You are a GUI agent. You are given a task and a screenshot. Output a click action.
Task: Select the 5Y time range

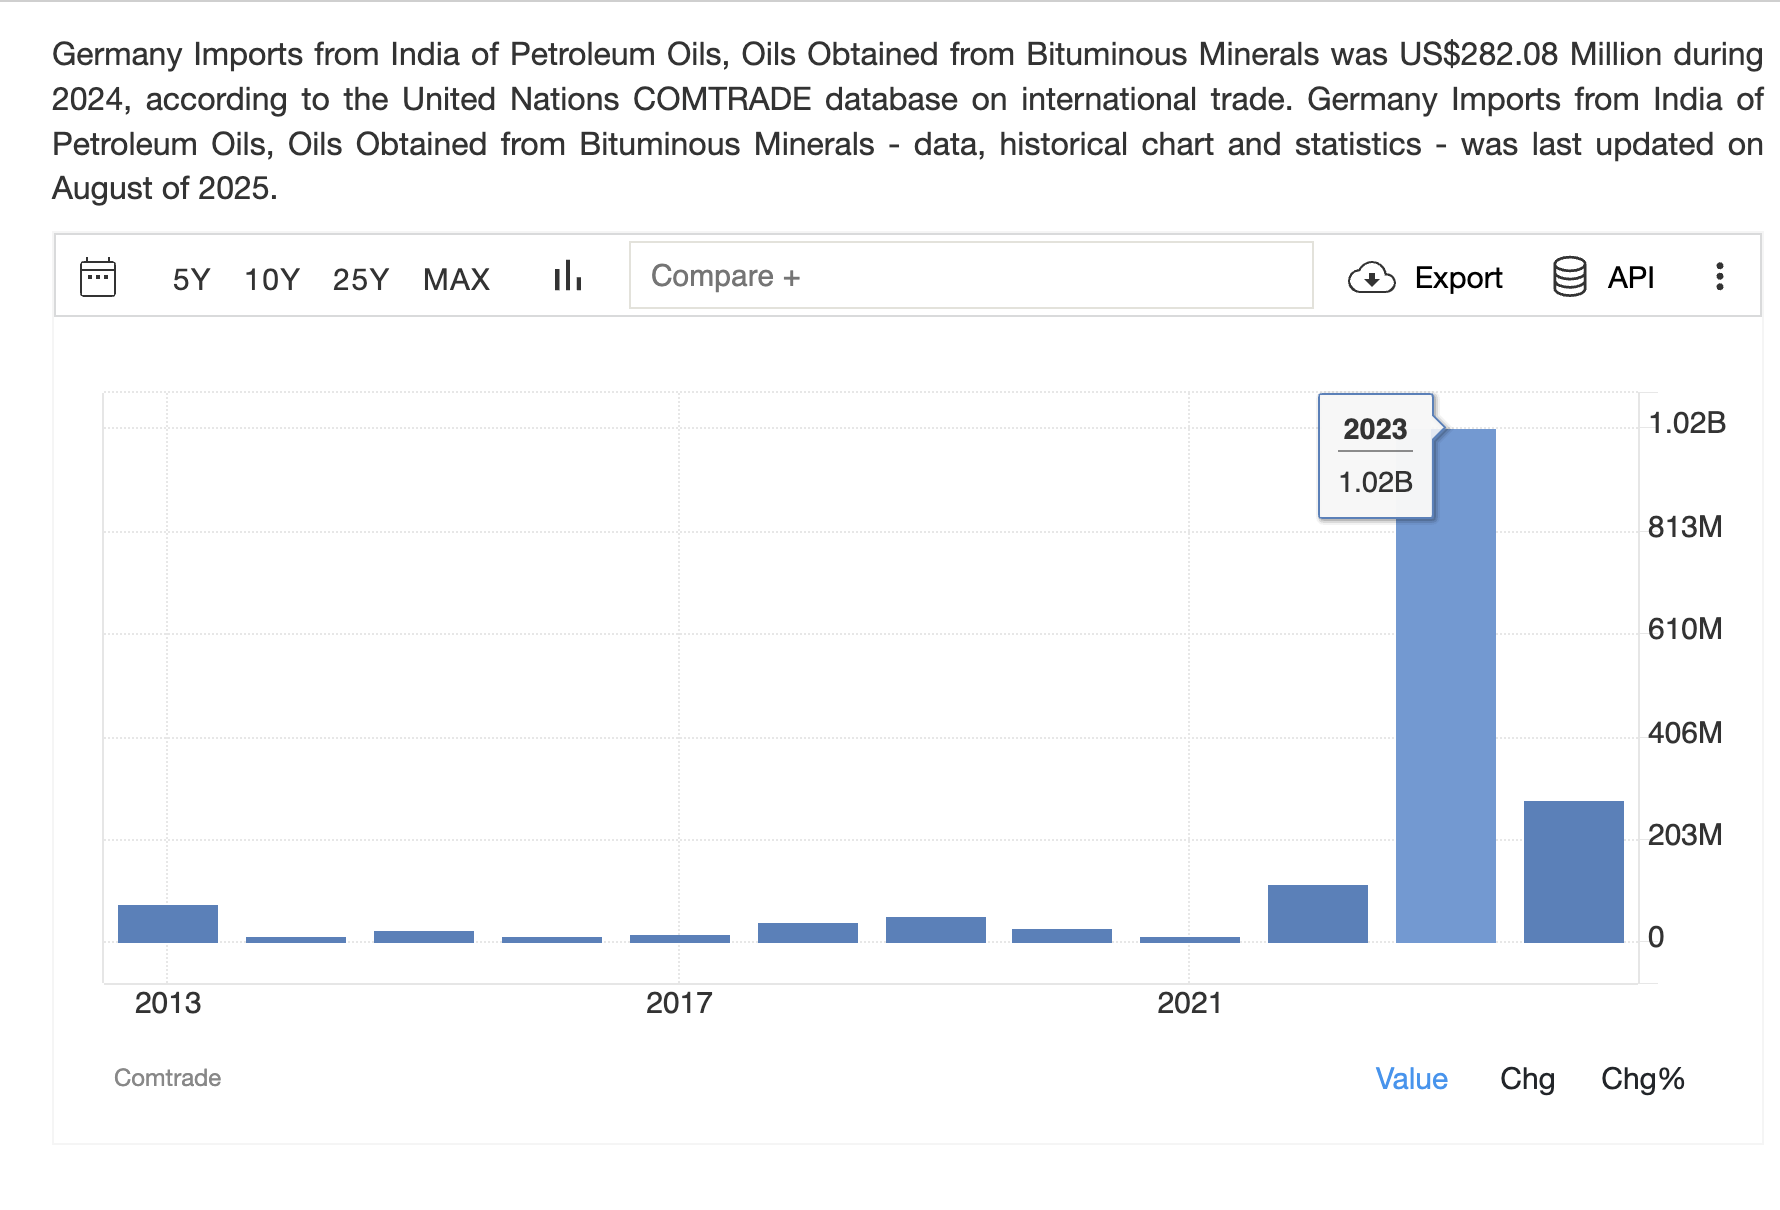tap(191, 279)
